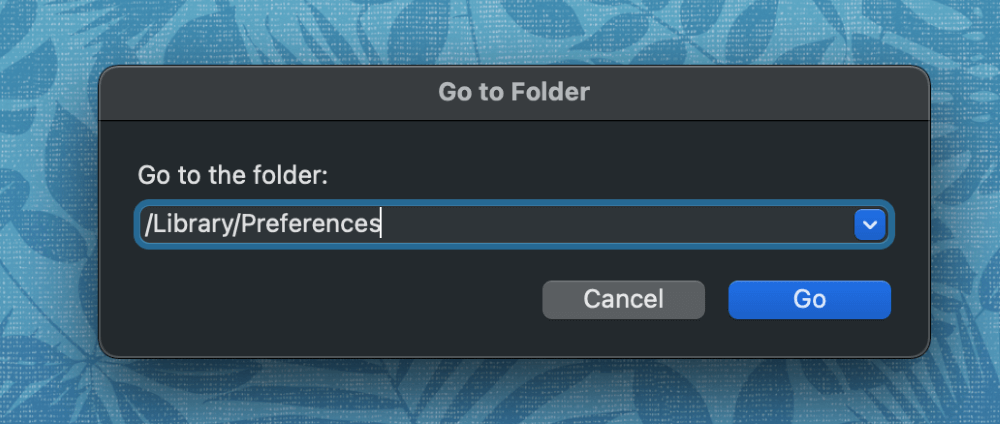Click the dialog body below the buttons
Viewport: 1000px width, 424px height.
click(x=514, y=337)
